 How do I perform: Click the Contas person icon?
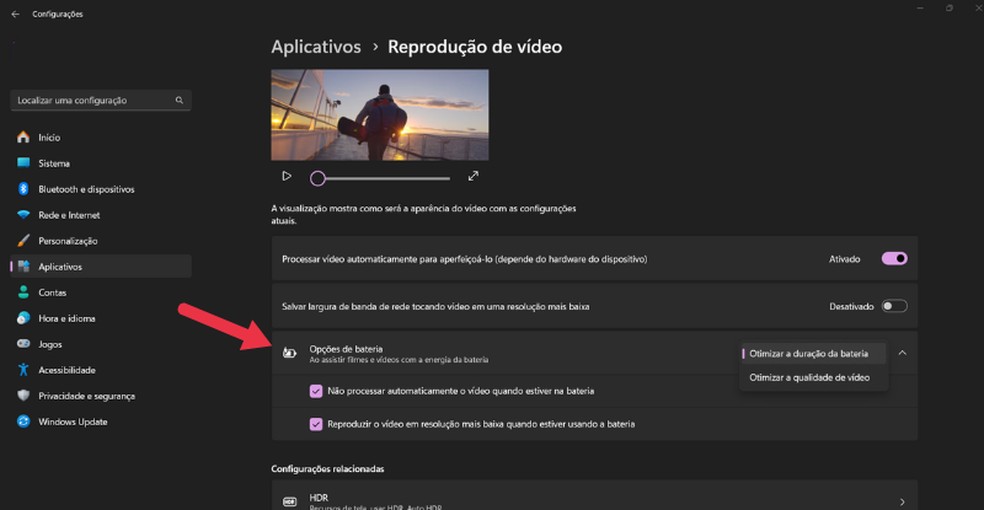coord(24,292)
